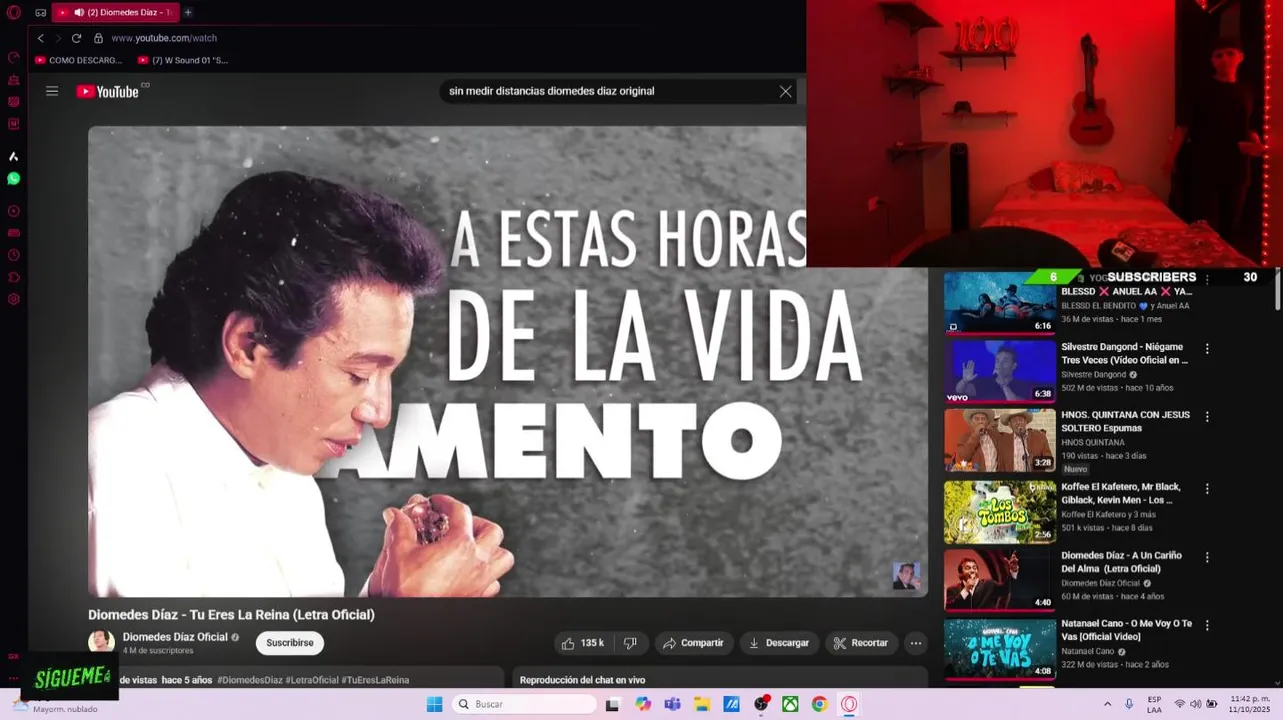Open Silvestre Dangond Niégame Tres Veces thumbnail
Screen dimensions: 1283x720
coord(1000,372)
